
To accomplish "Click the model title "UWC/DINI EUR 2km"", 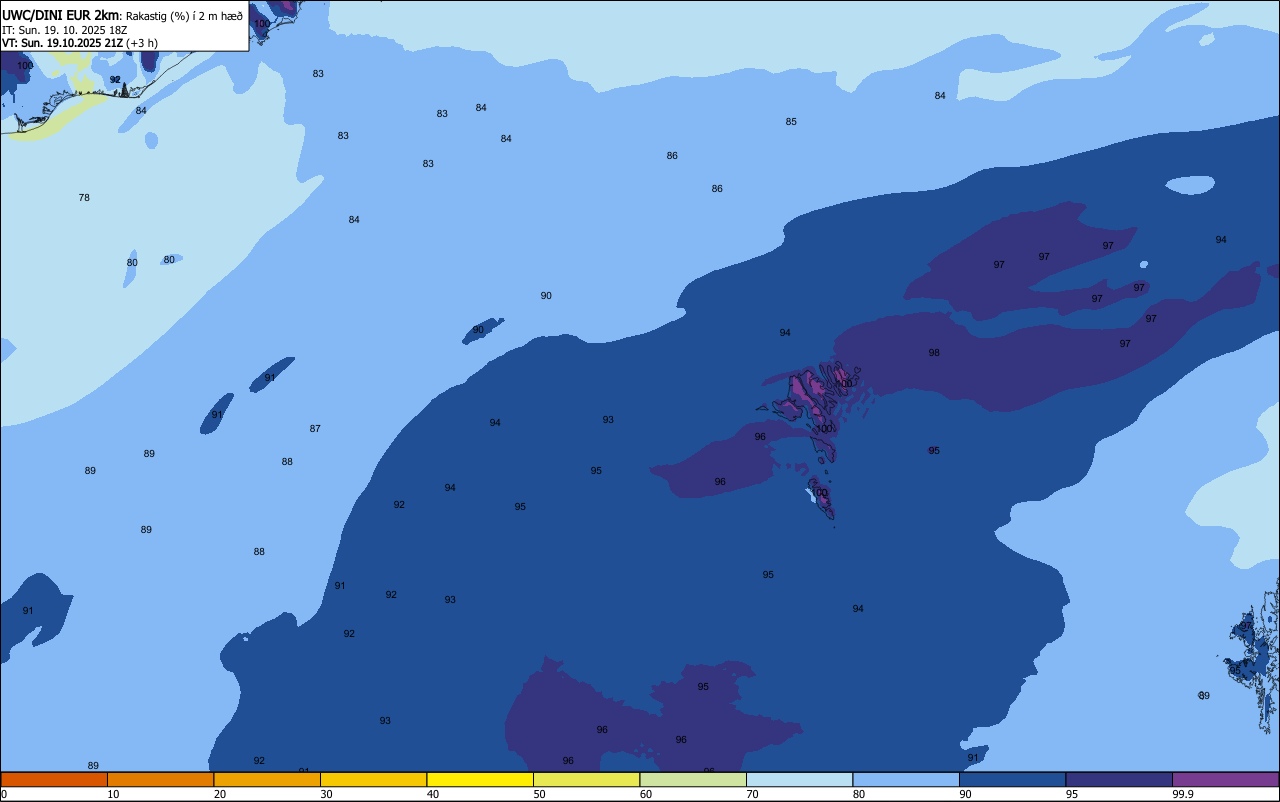I will [x=61, y=15].
